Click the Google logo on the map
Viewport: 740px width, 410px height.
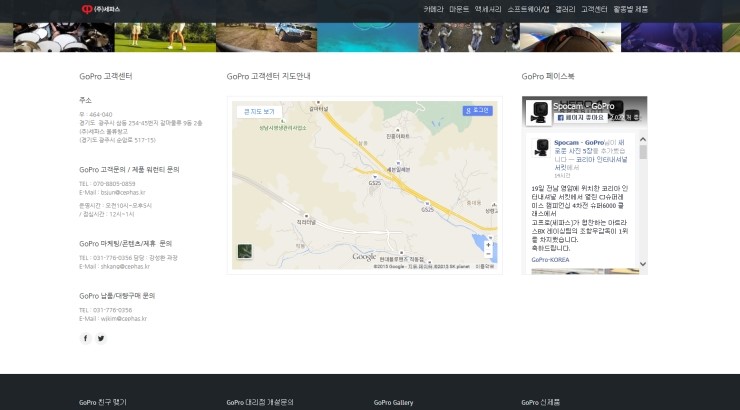(x=364, y=257)
